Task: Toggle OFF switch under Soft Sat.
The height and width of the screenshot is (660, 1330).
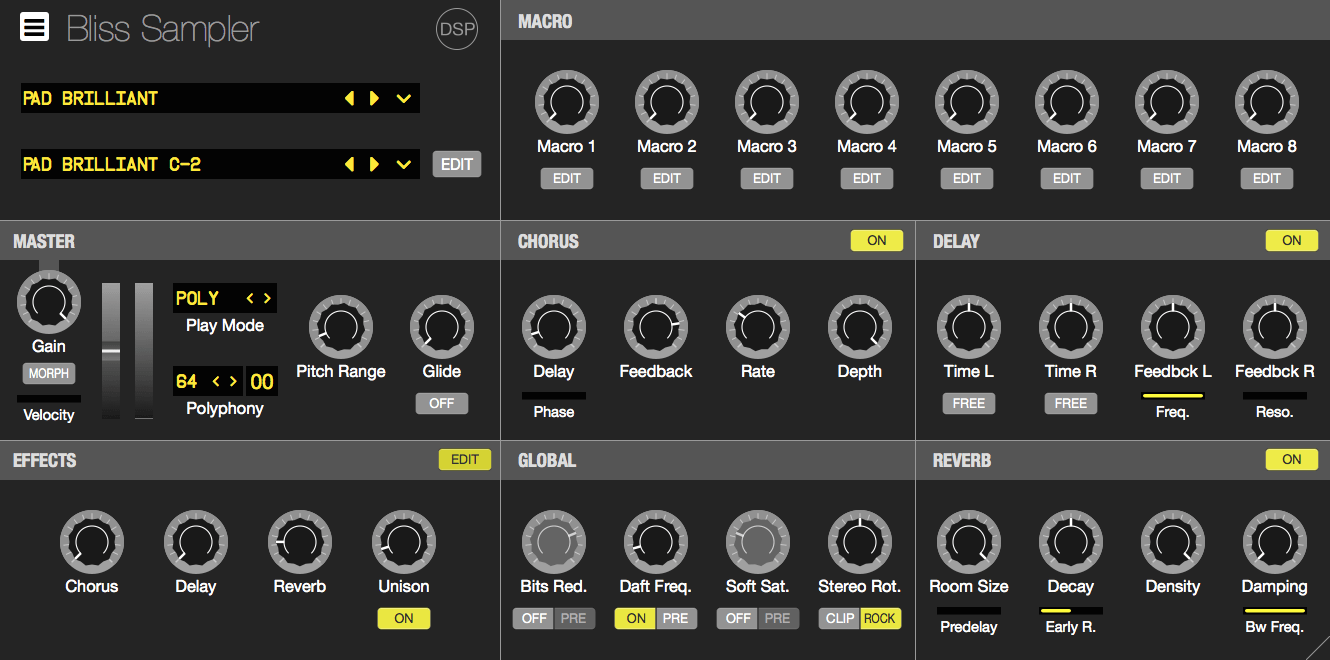Action: point(738,618)
